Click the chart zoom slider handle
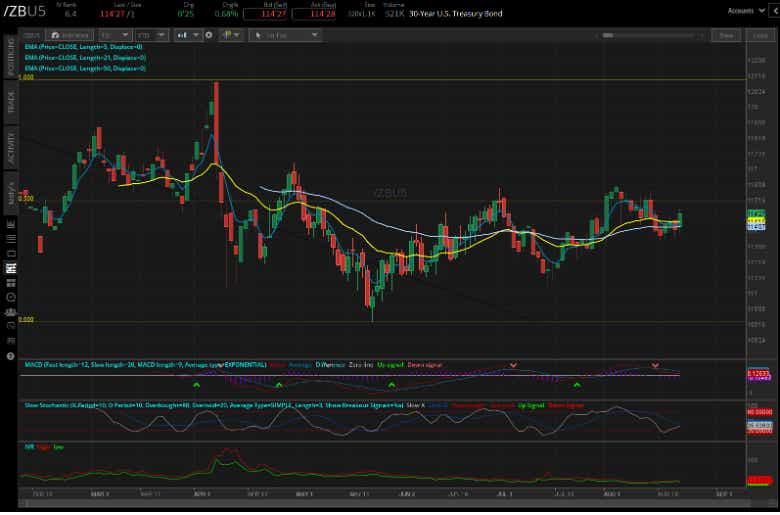 [608, 35]
